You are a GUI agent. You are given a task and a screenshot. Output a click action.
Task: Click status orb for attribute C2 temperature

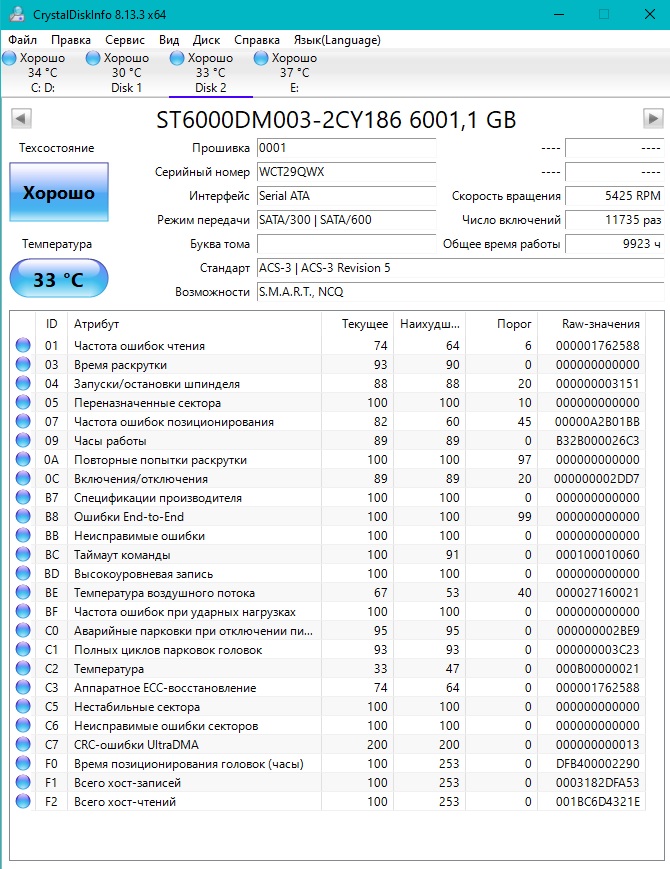[23, 668]
